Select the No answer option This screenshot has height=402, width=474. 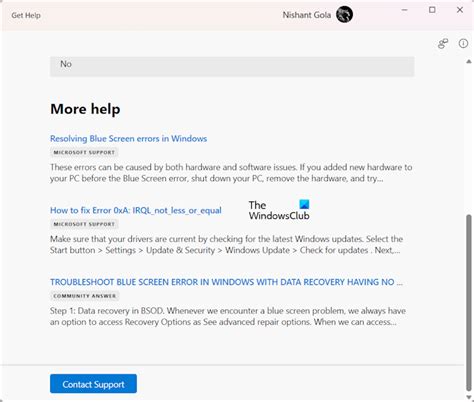click(x=232, y=66)
